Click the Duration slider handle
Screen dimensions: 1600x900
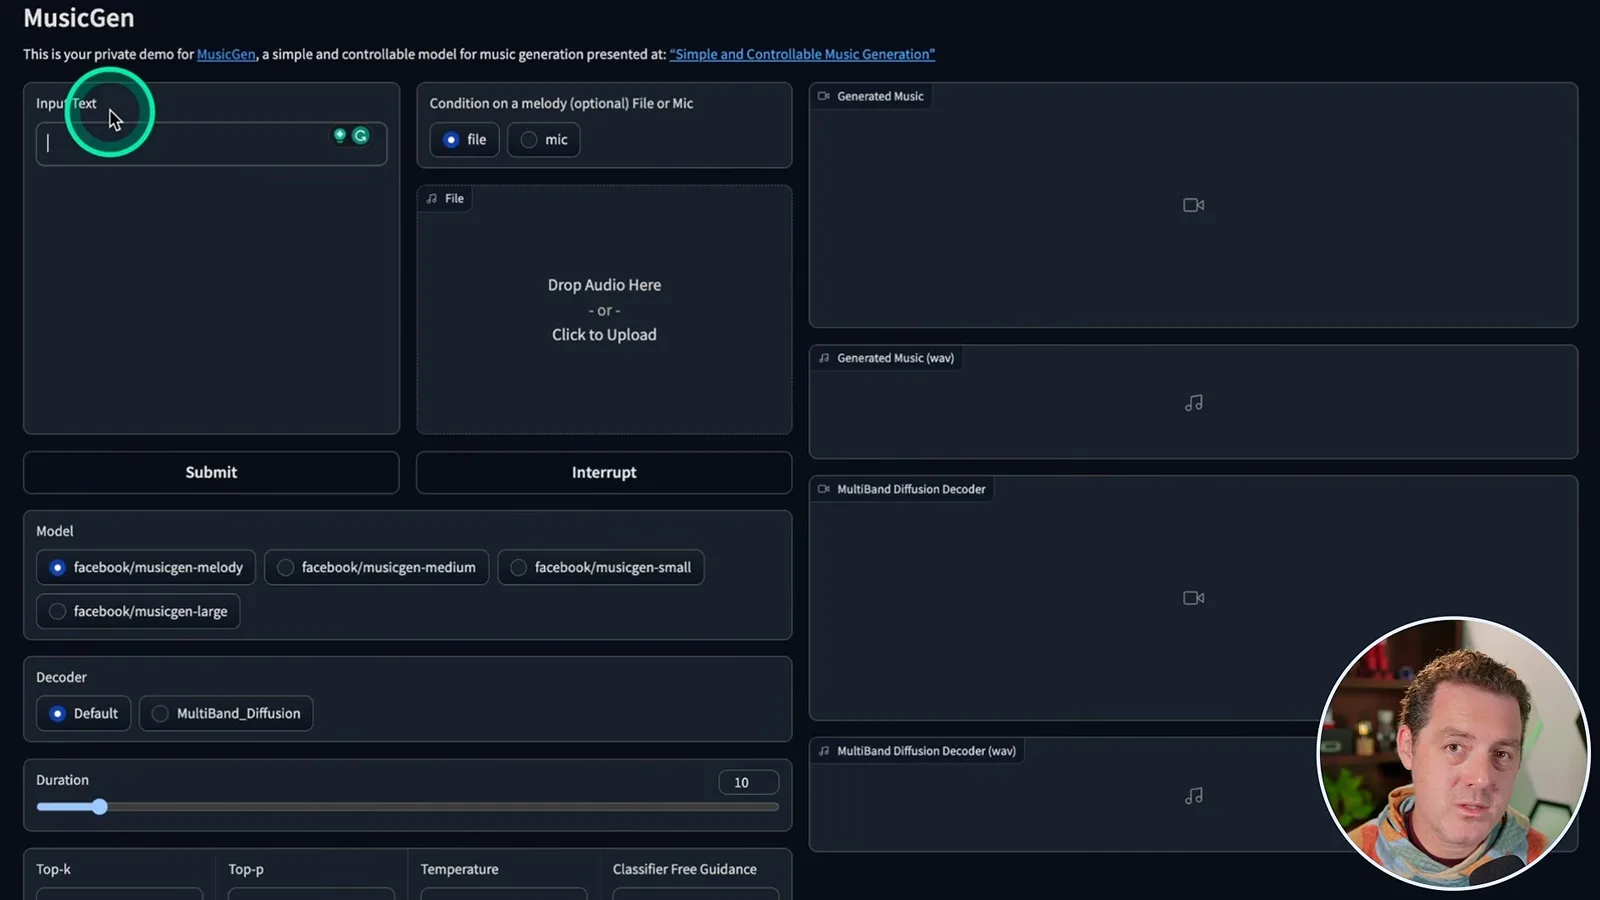[x=99, y=806]
